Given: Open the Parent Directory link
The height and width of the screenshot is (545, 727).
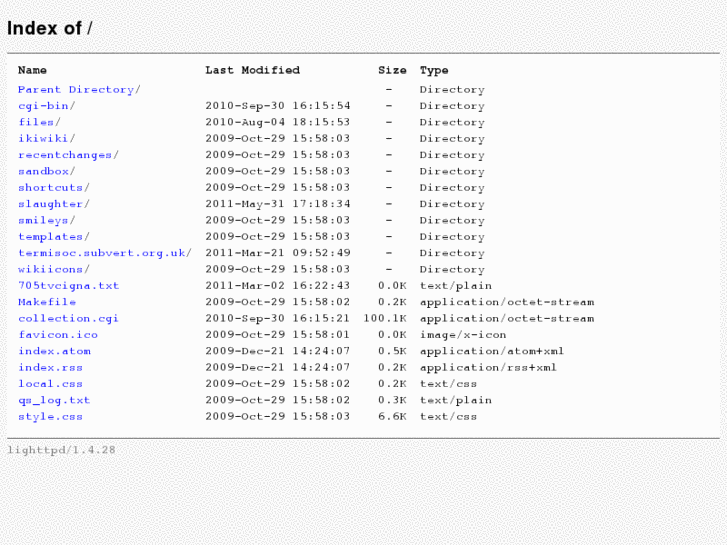Looking at the screenshot, I should point(76,89).
